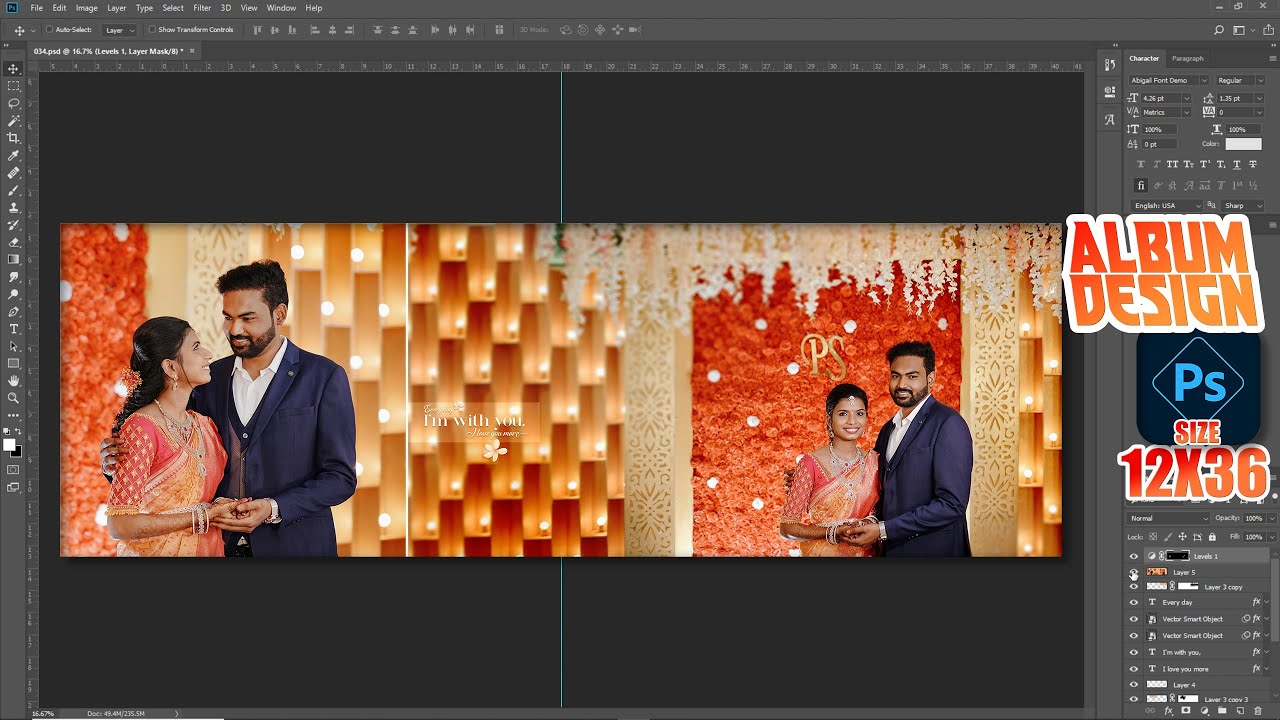Select the Gradient tool
The image size is (1280, 720).
(x=14, y=259)
